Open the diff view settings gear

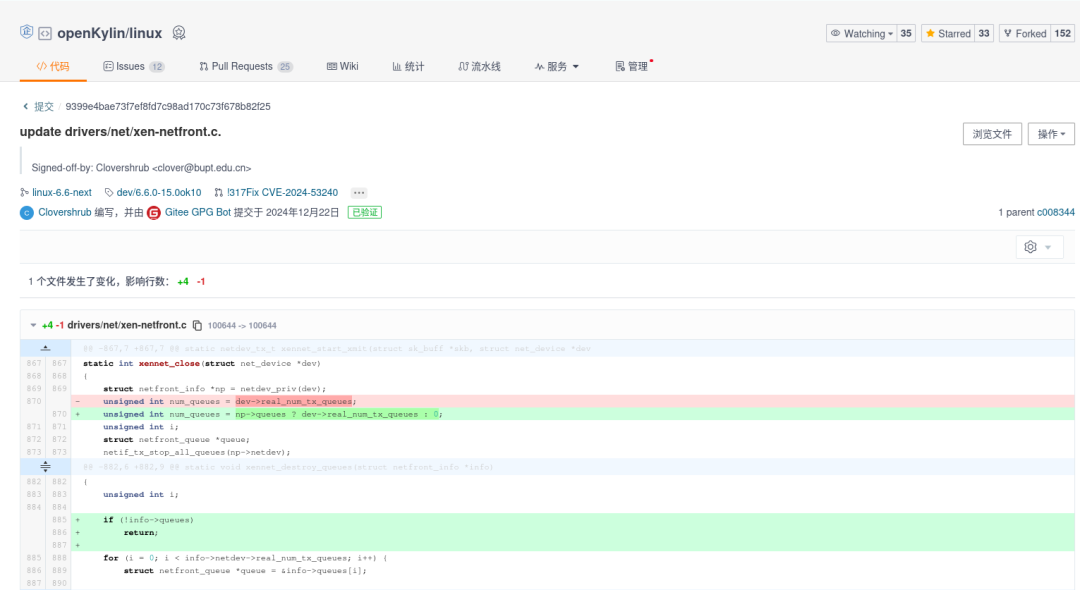[1038, 247]
